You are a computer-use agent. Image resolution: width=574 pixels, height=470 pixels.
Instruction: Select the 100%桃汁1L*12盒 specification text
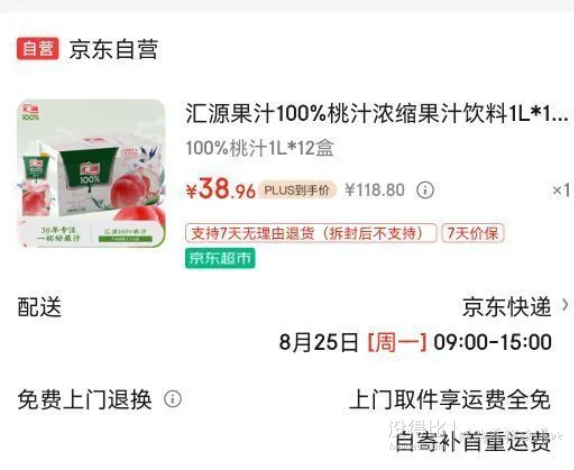(x=260, y=148)
